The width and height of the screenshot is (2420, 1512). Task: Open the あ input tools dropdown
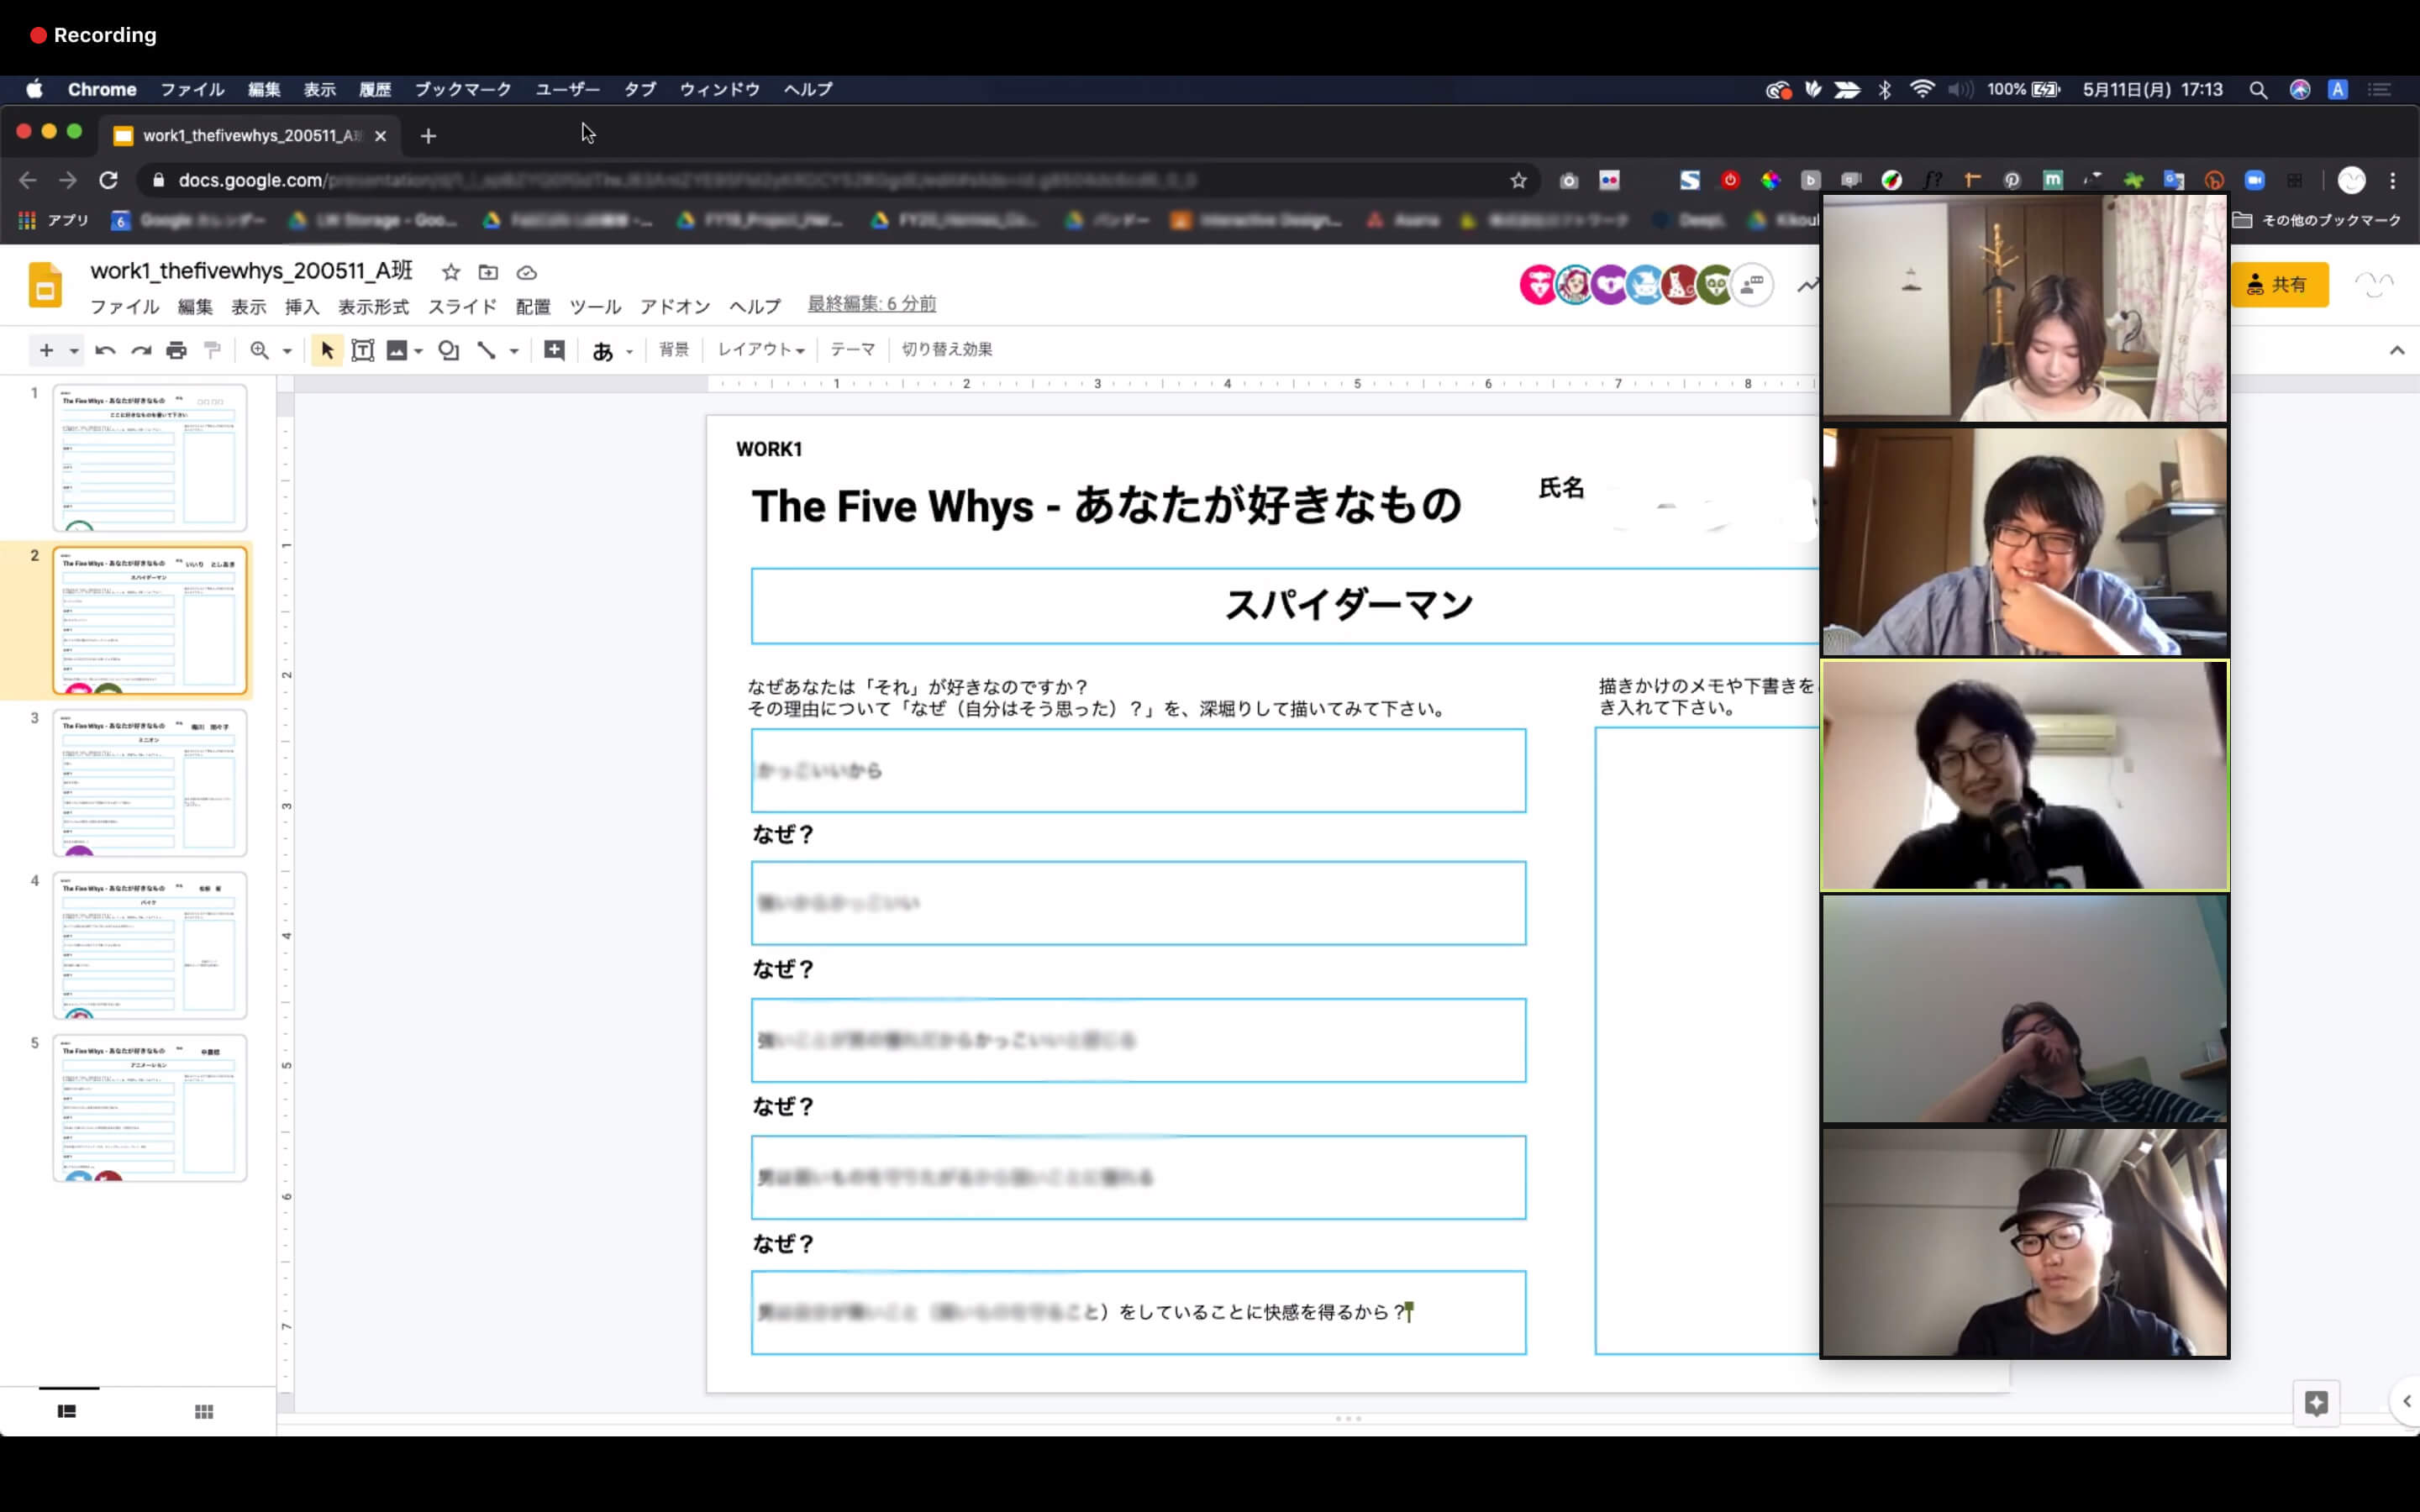point(612,350)
